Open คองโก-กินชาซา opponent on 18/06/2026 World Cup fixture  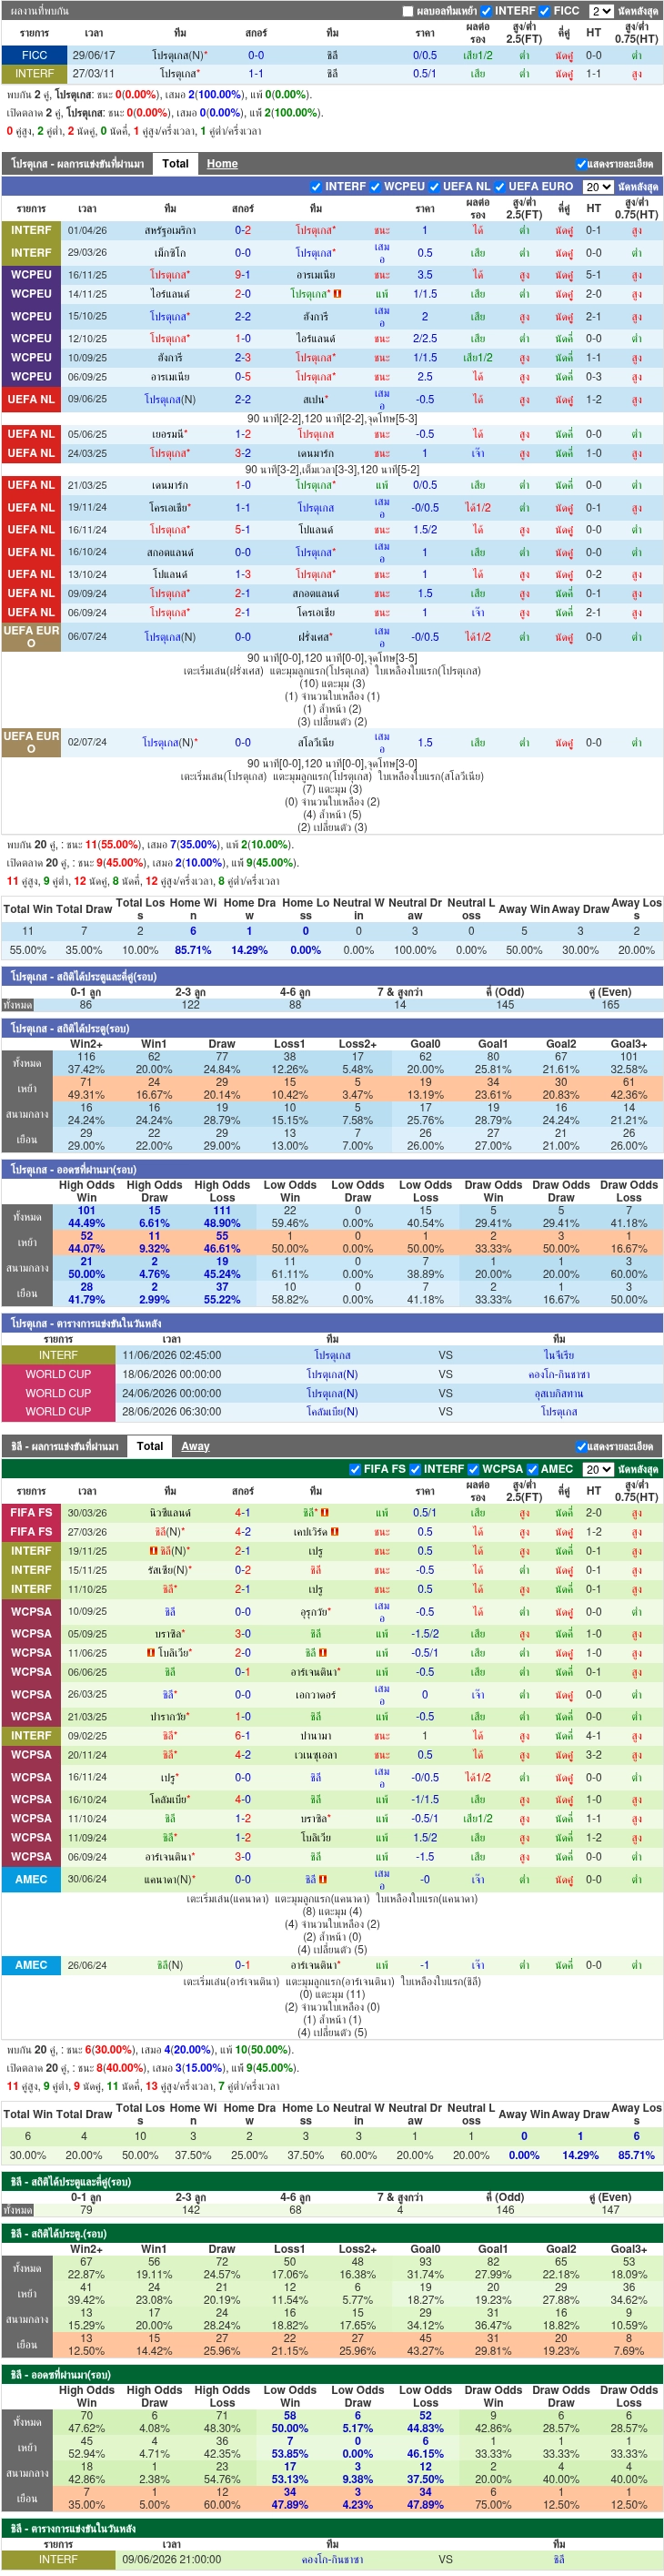[x=559, y=1374]
